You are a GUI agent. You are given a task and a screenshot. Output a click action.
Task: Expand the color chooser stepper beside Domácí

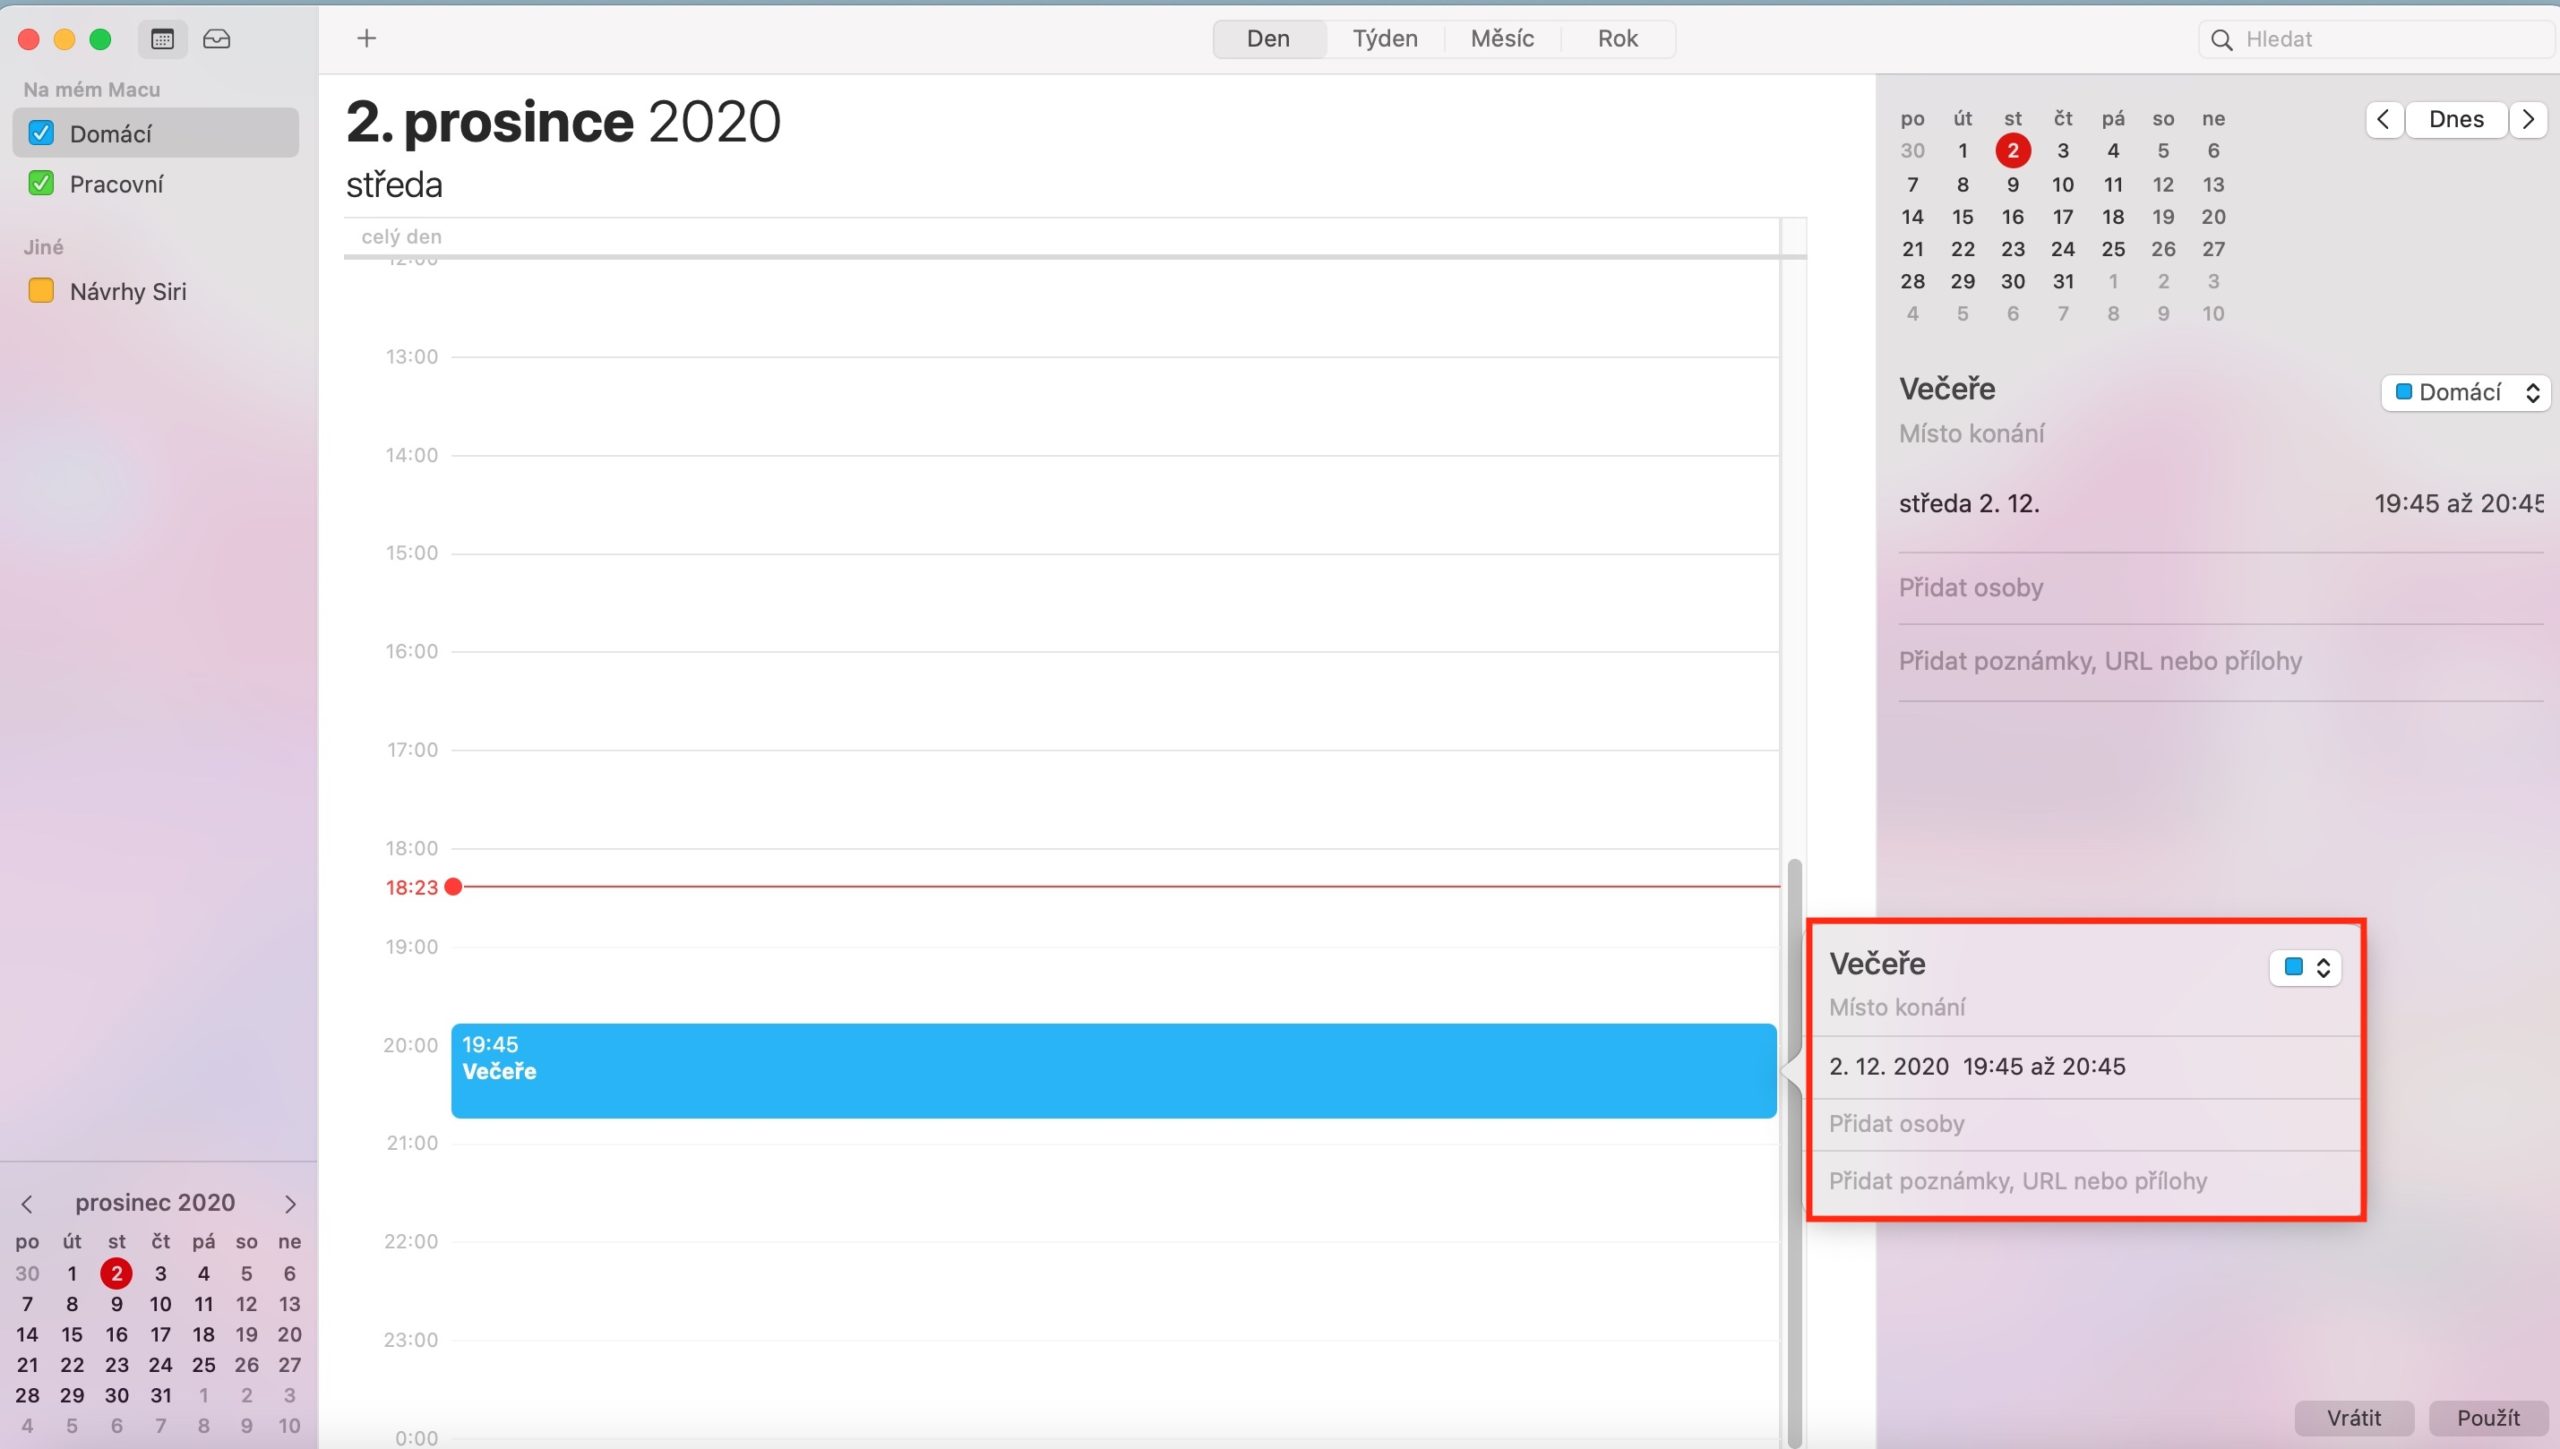tap(2534, 392)
